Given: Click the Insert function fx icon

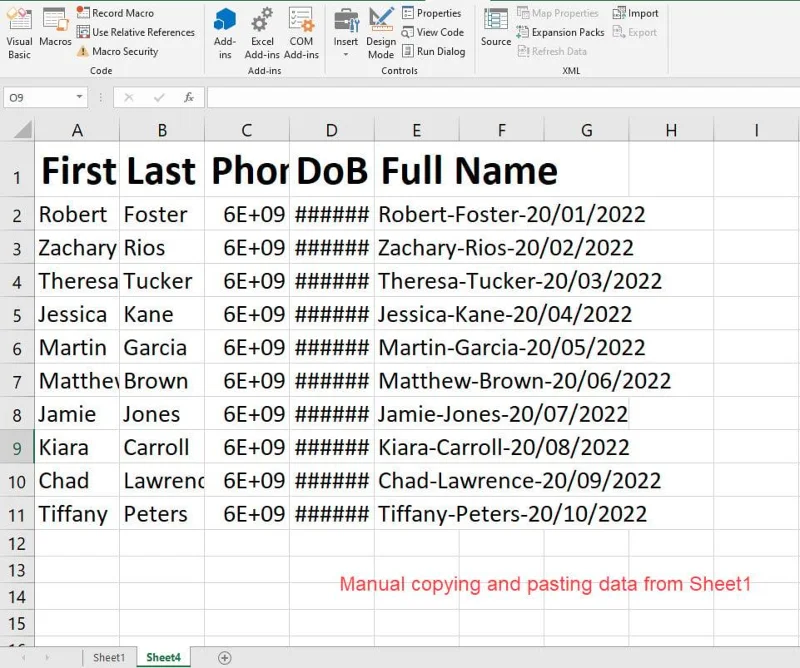Looking at the screenshot, I should coord(188,97).
